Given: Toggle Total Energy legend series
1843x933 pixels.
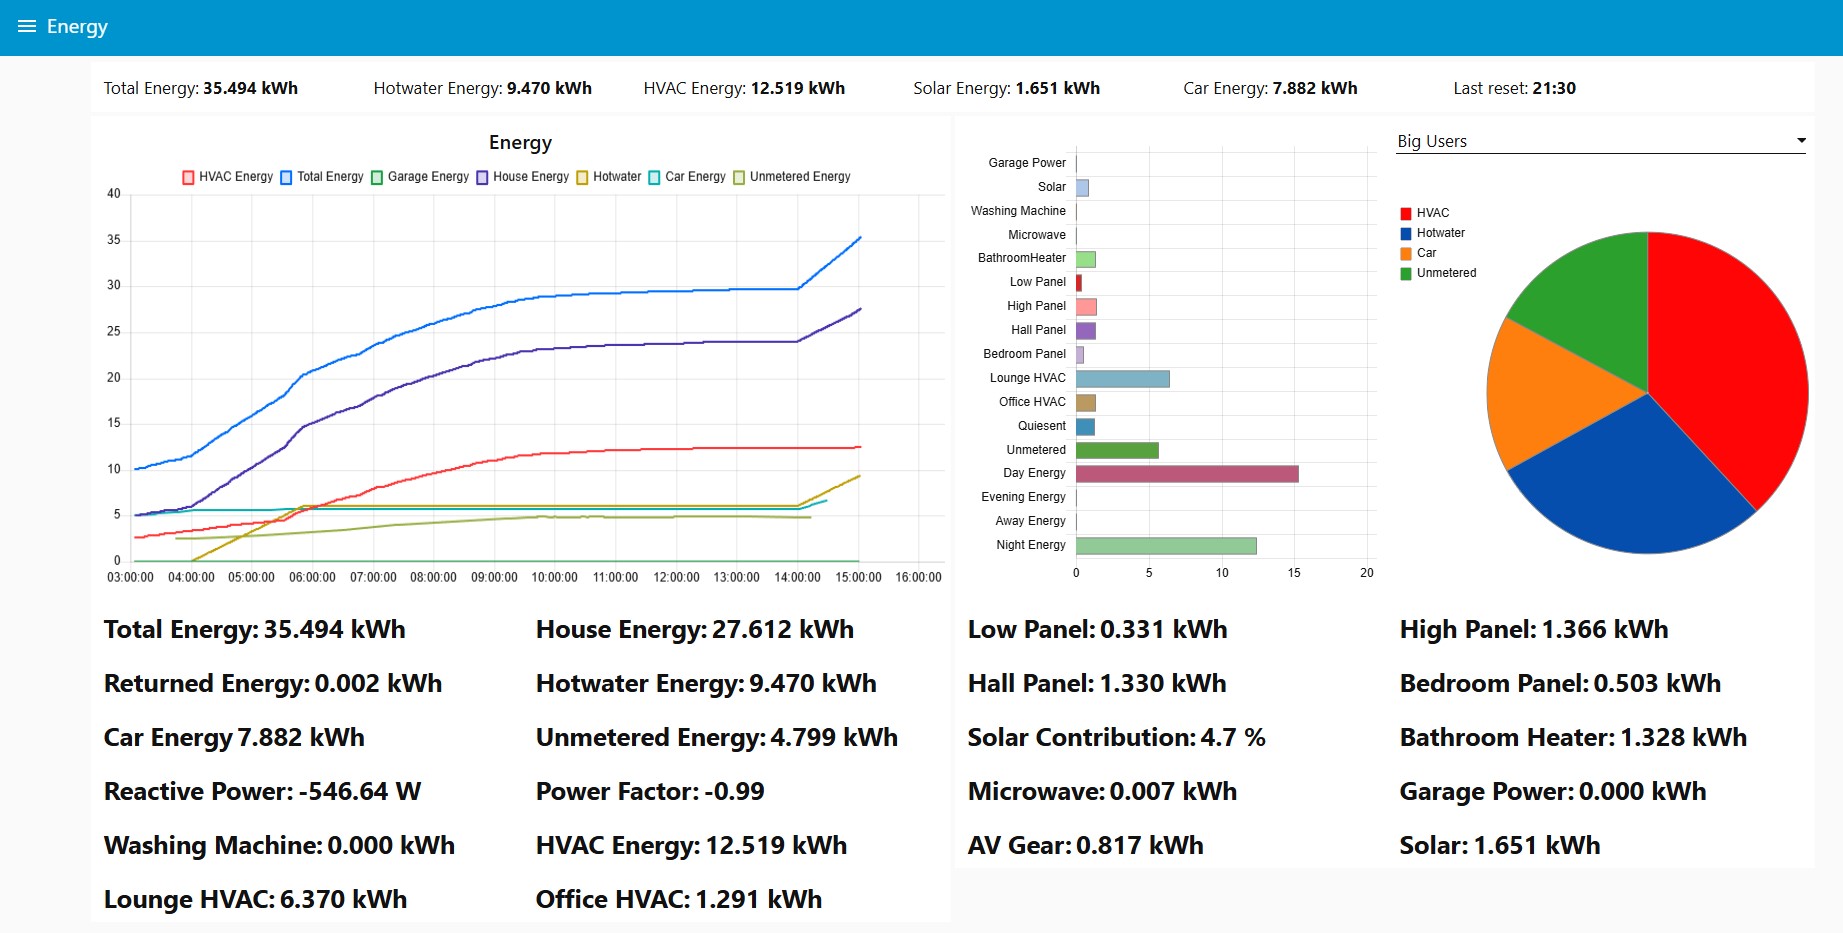Looking at the screenshot, I should click(286, 177).
